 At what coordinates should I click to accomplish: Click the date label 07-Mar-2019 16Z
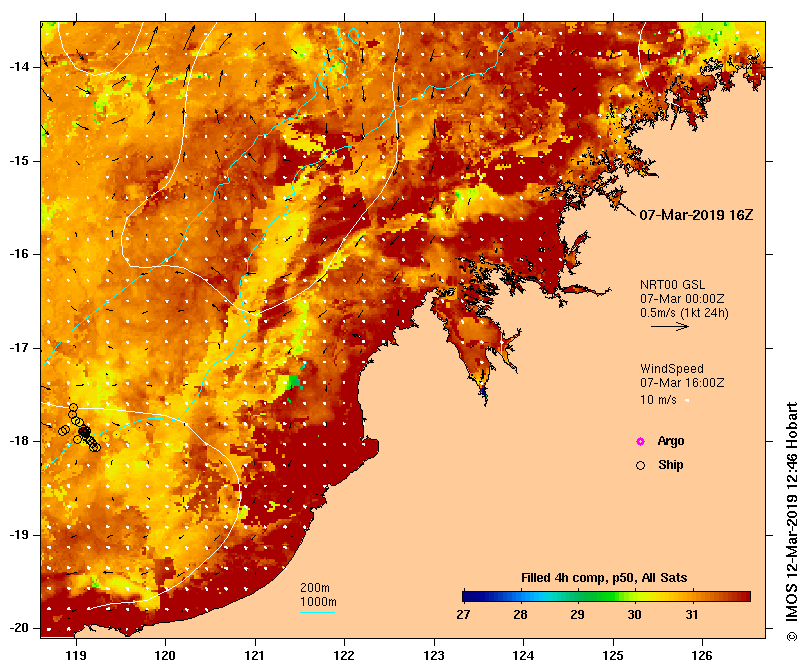(x=696, y=215)
